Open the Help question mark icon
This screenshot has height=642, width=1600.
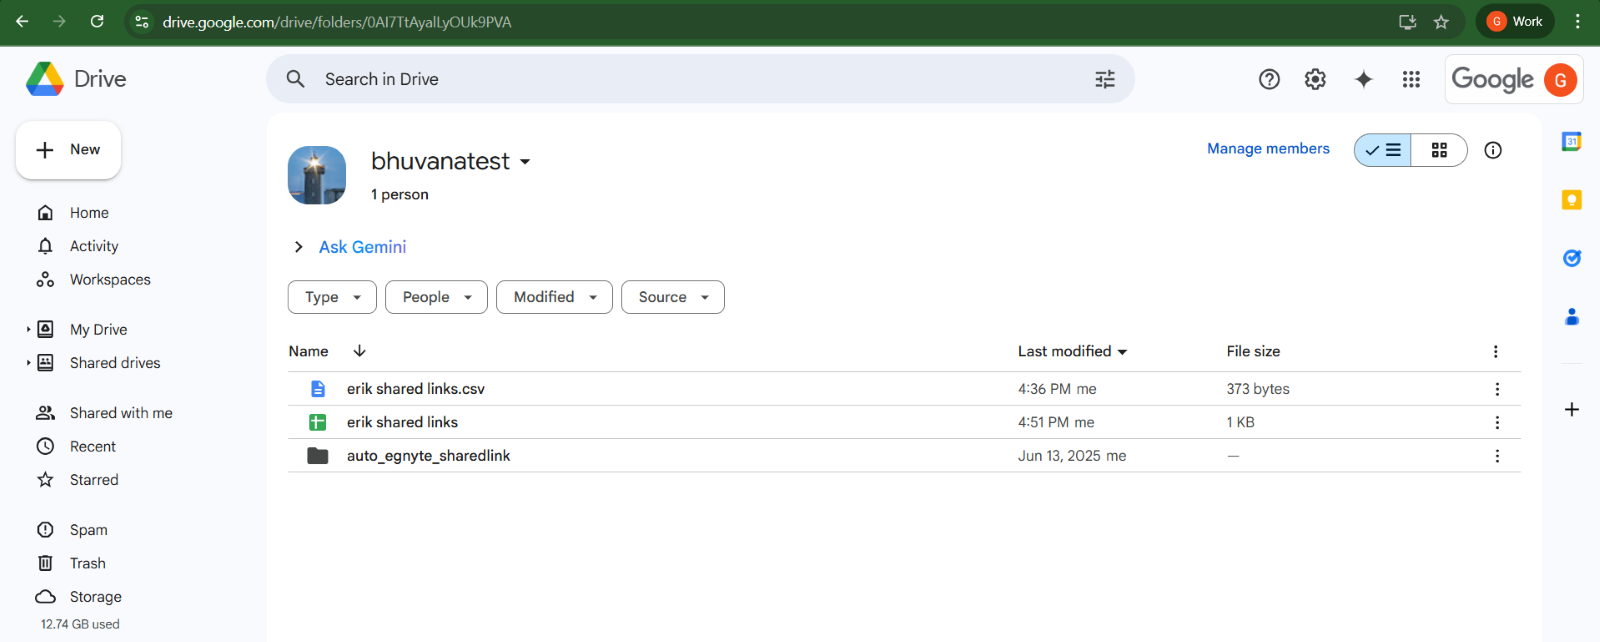coord(1269,79)
